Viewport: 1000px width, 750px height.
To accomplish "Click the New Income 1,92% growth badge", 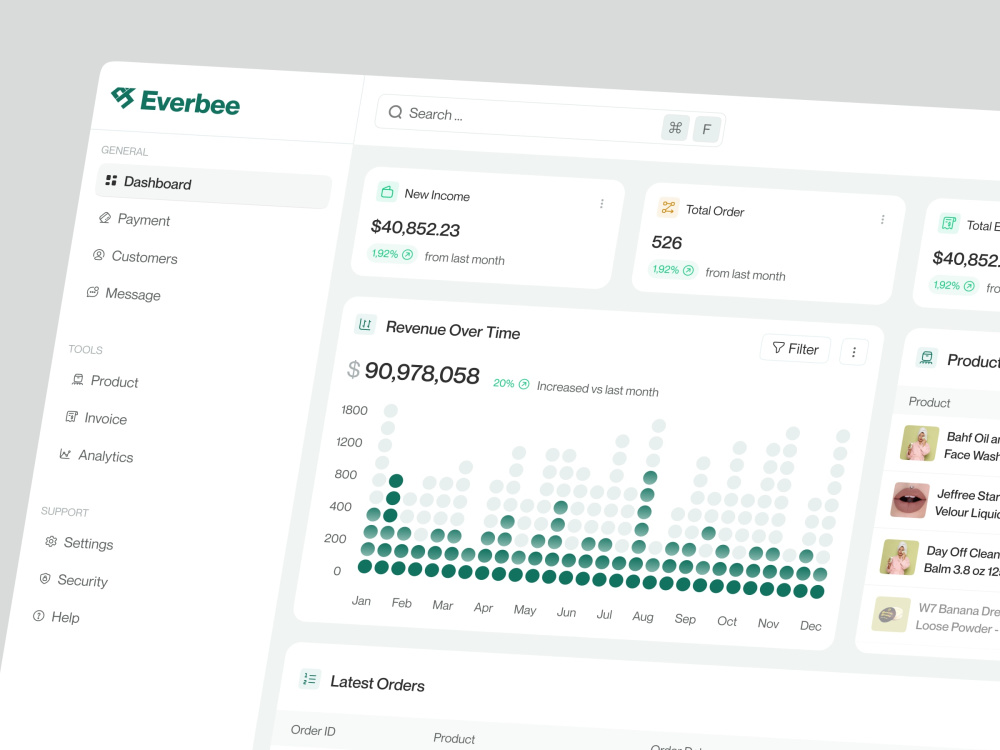I will [x=392, y=254].
